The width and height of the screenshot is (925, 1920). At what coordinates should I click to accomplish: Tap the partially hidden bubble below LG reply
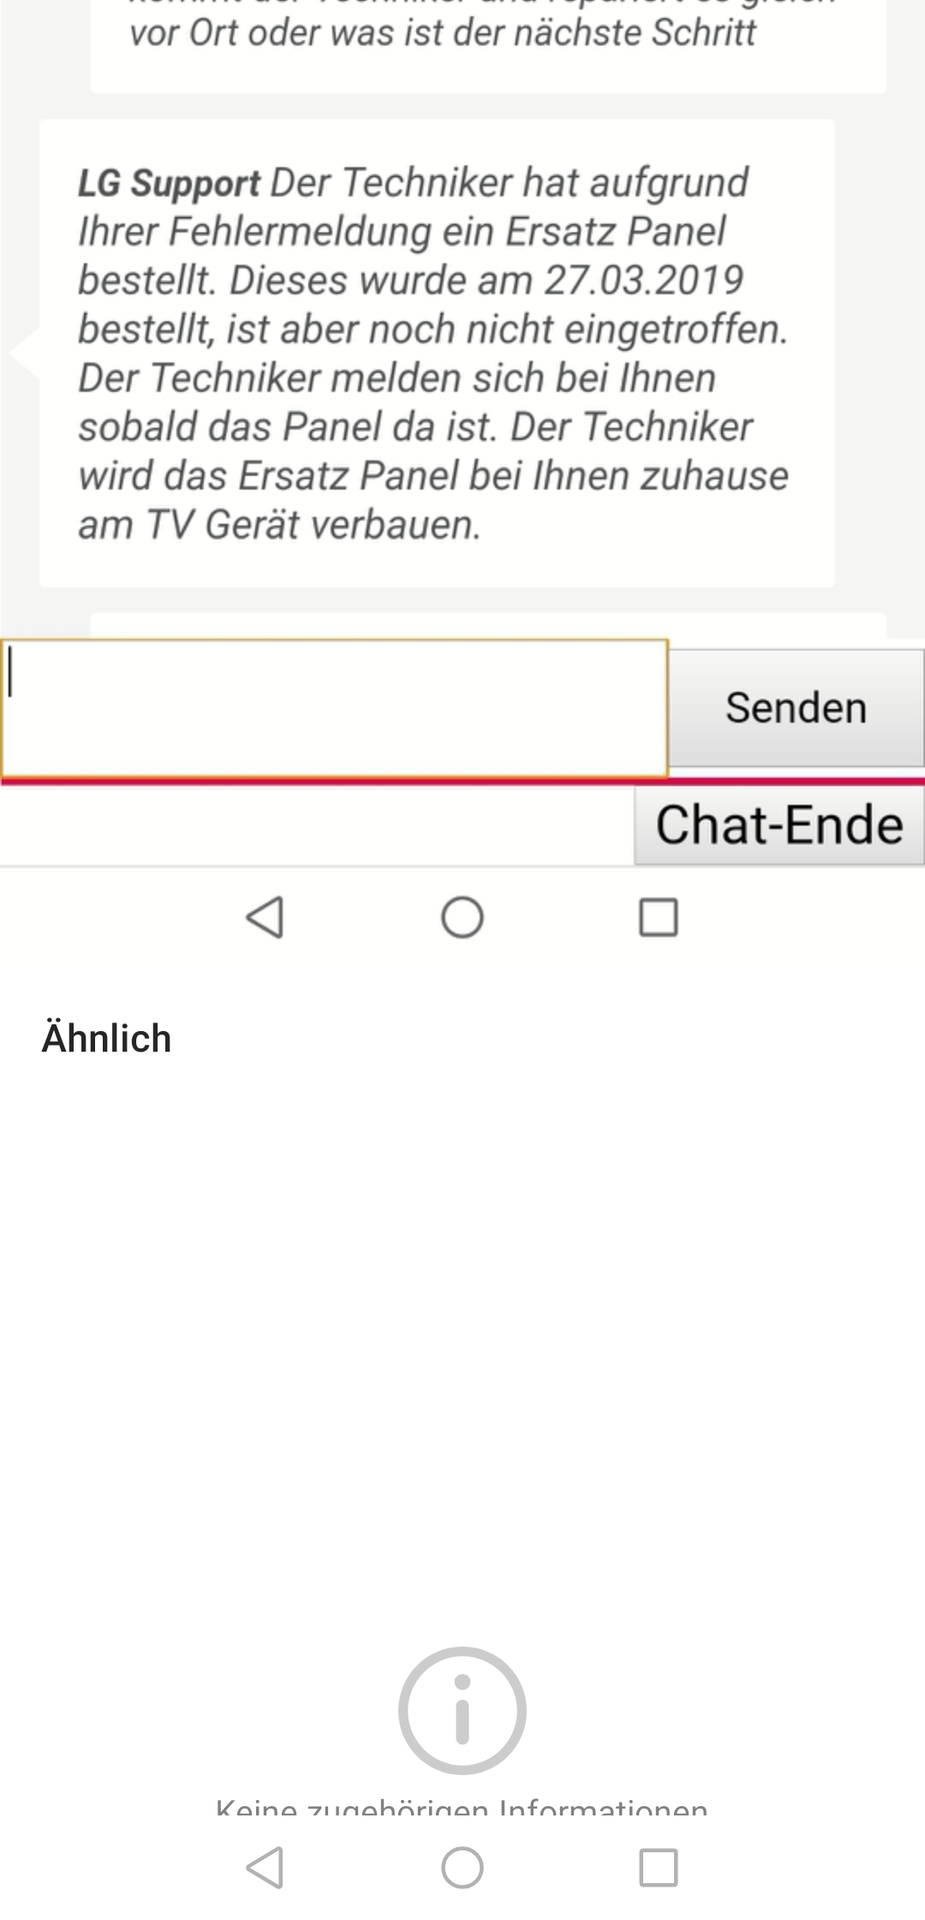[x=488, y=625]
